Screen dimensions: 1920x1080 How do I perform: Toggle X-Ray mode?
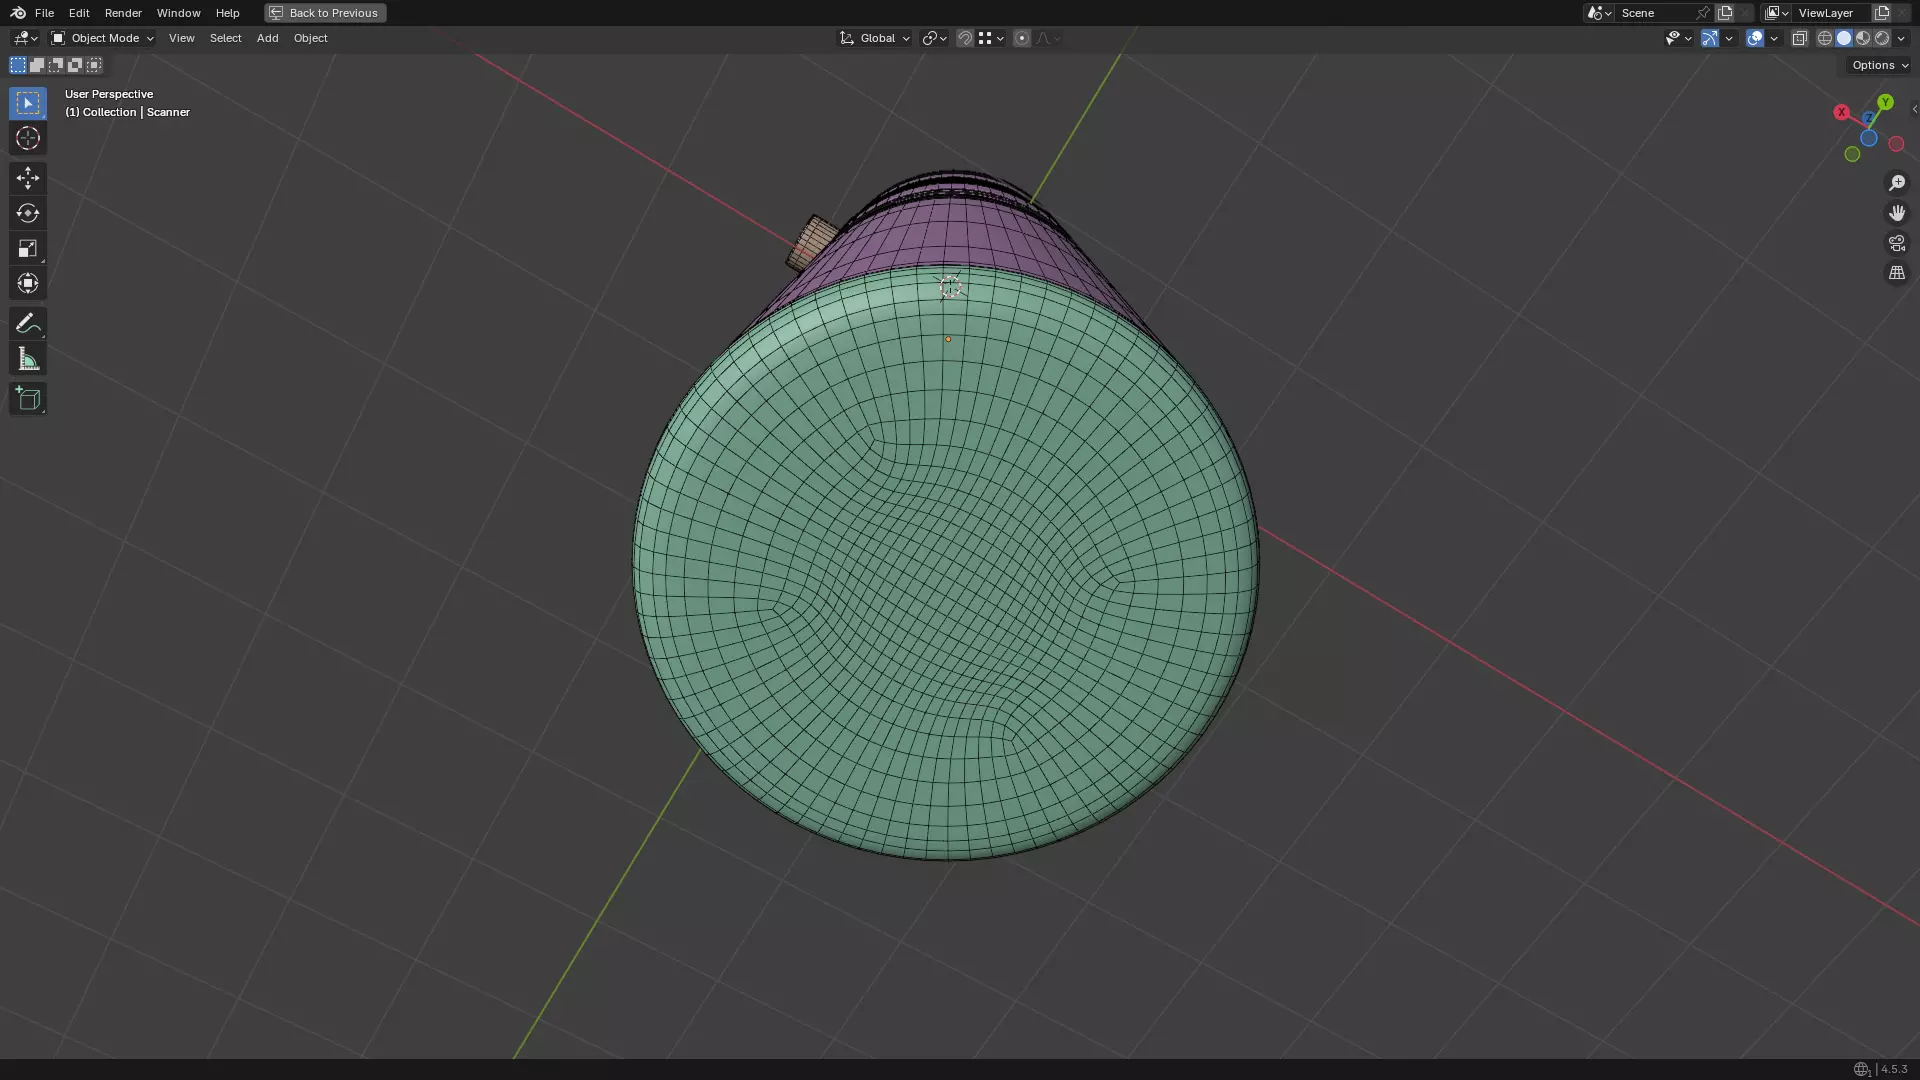(1799, 38)
